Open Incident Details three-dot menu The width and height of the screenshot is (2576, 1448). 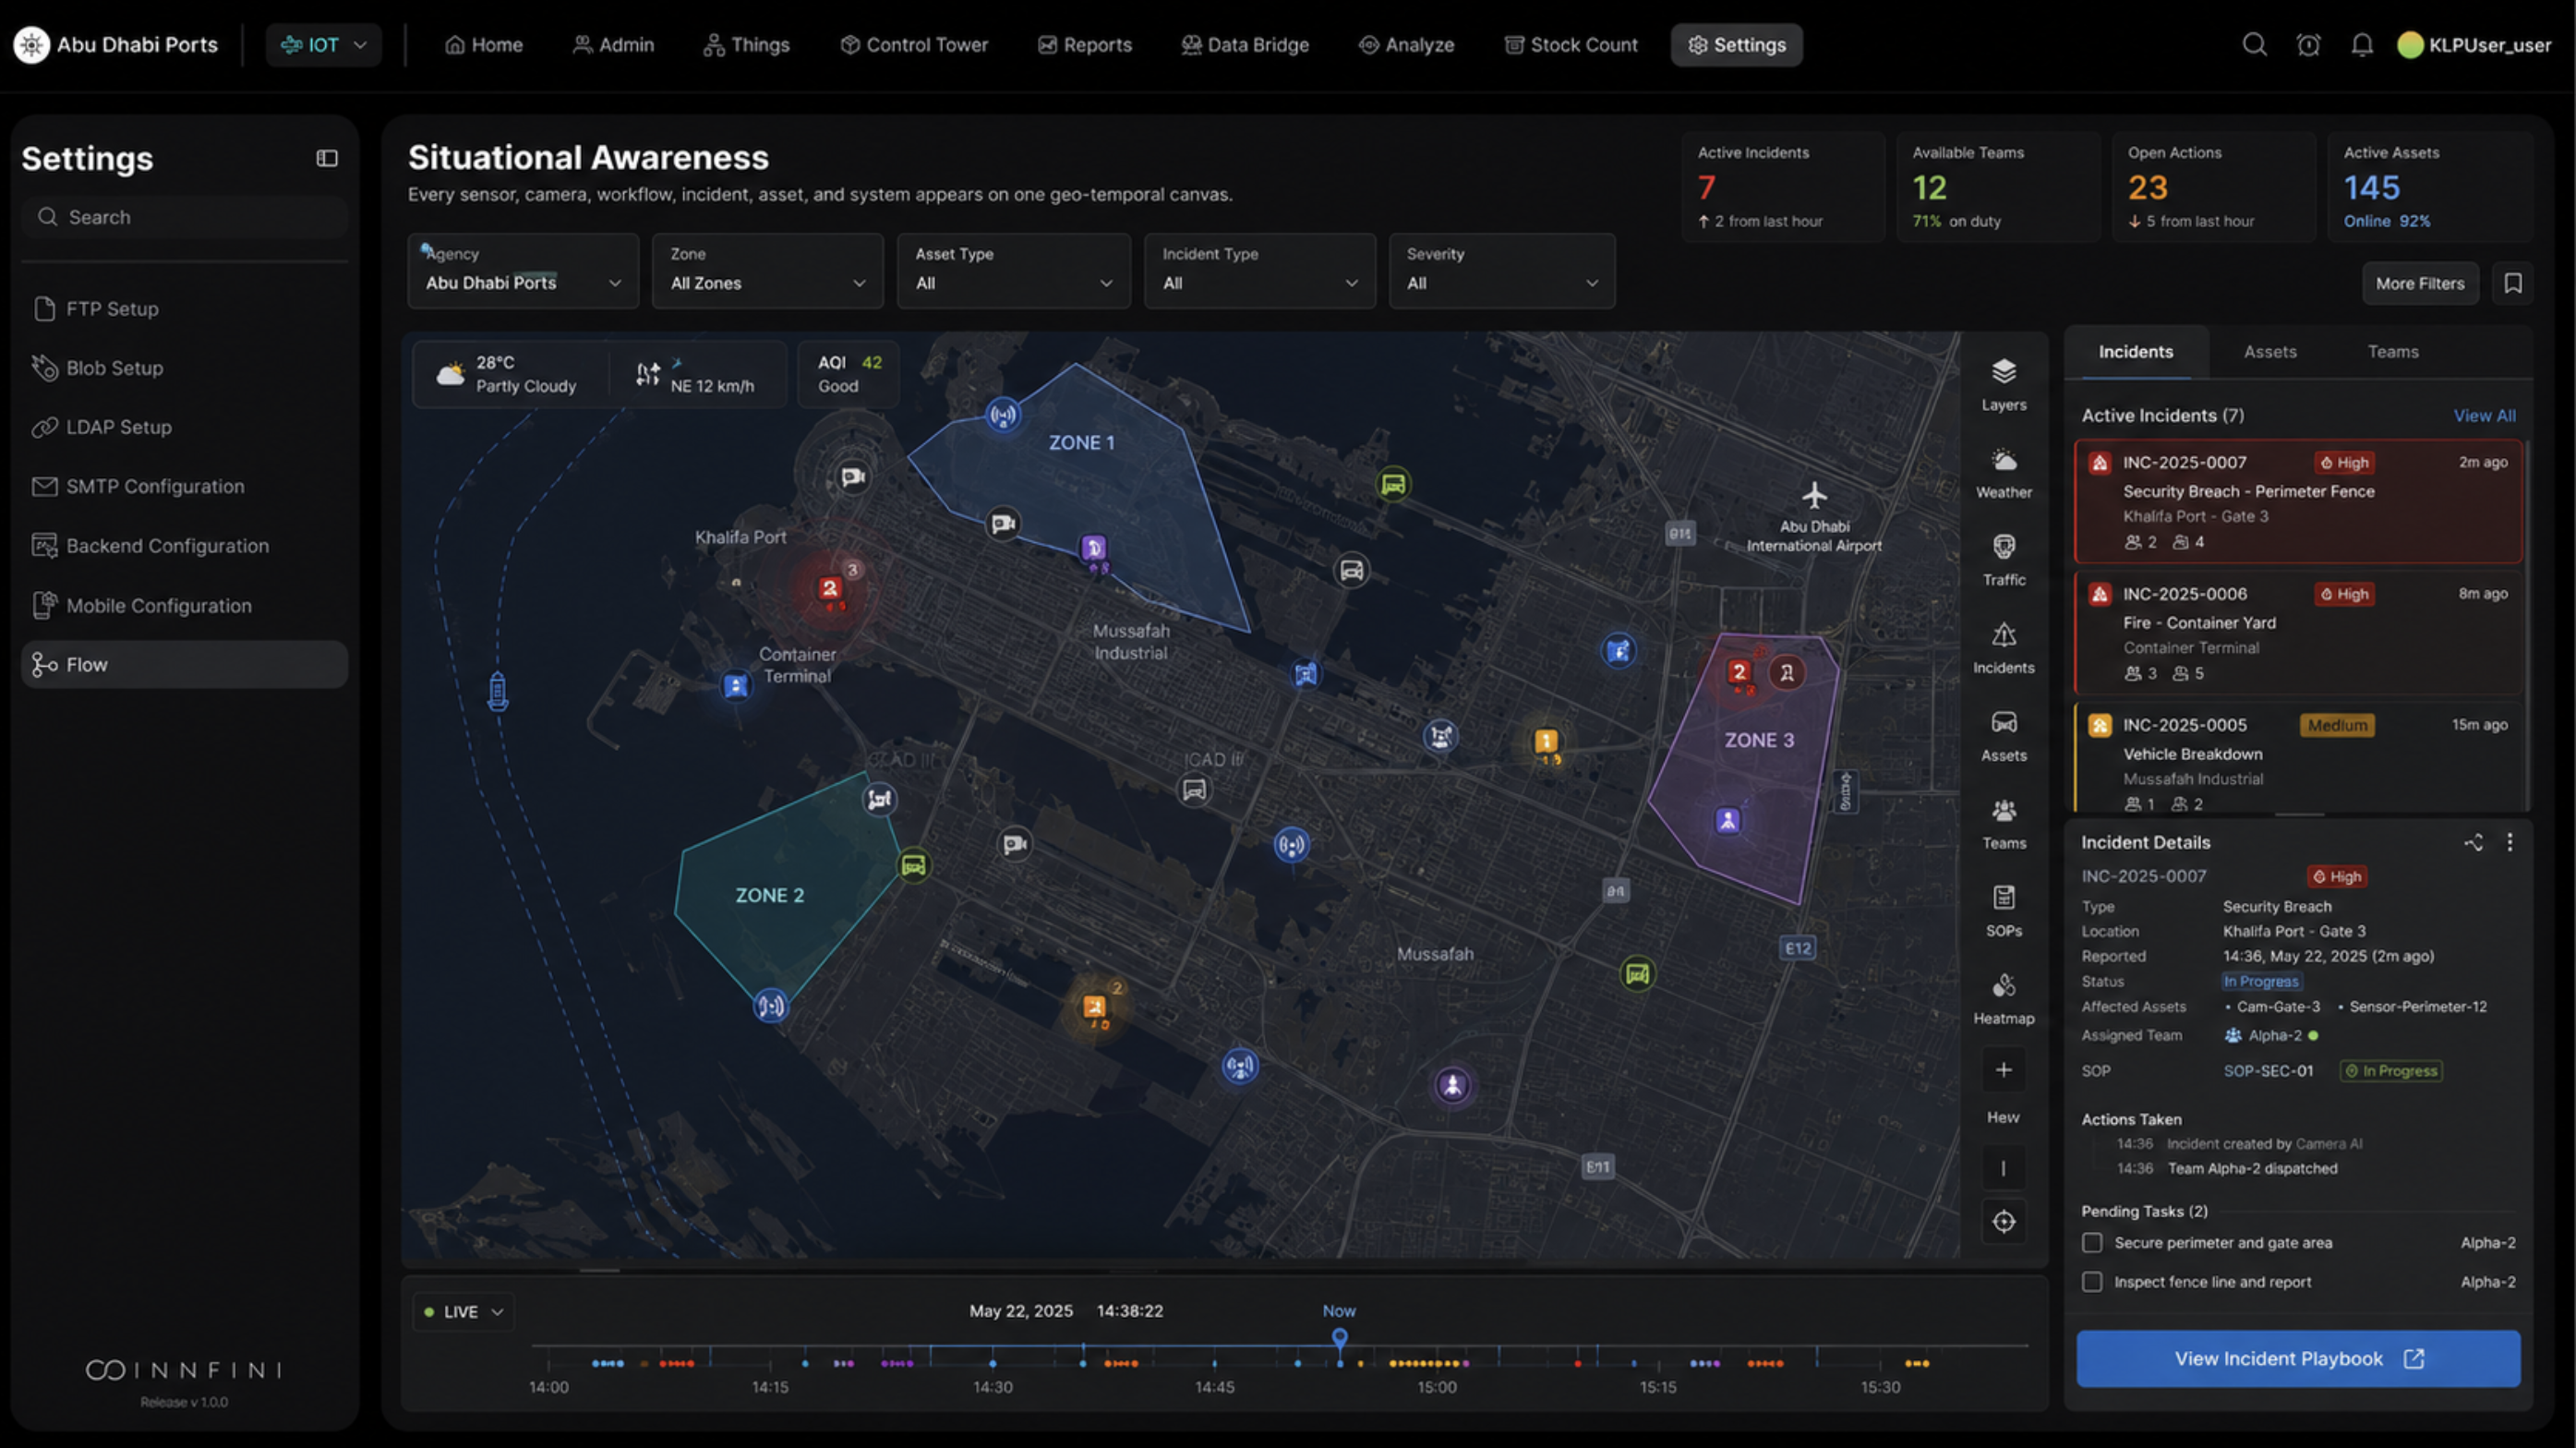[x=2509, y=842]
